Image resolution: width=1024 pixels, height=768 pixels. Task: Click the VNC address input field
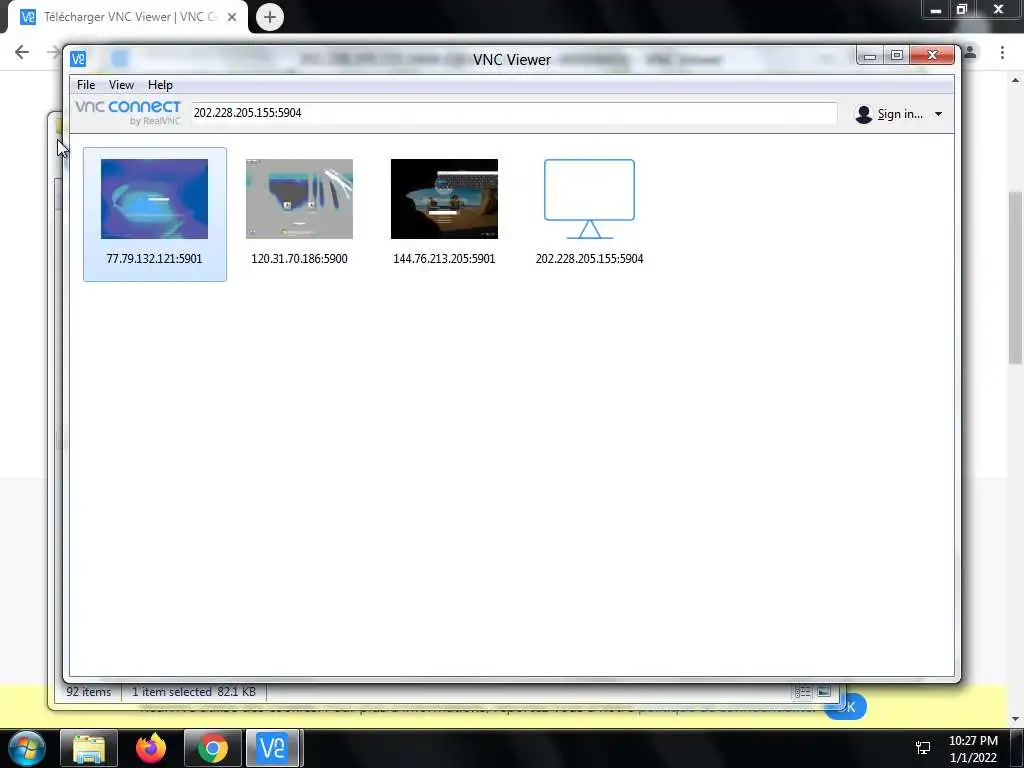[514, 113]
